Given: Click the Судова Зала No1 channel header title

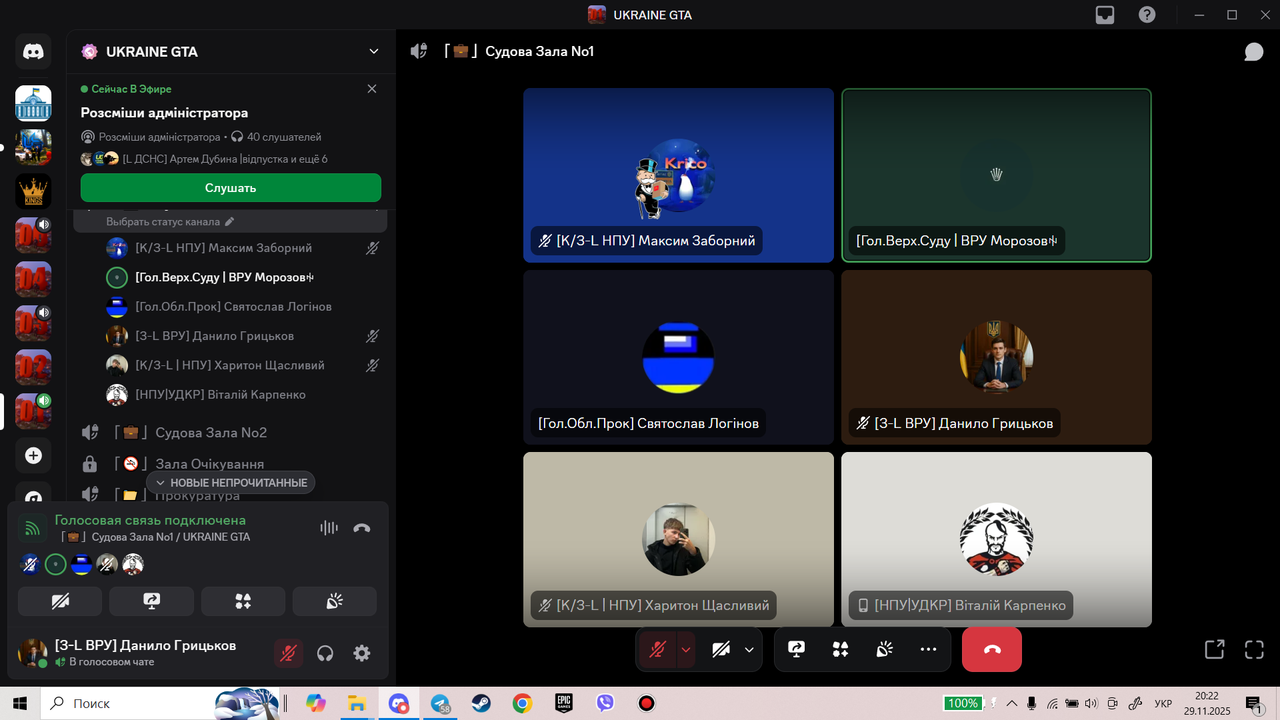Looking at the screenshot, I should point(539,51).
